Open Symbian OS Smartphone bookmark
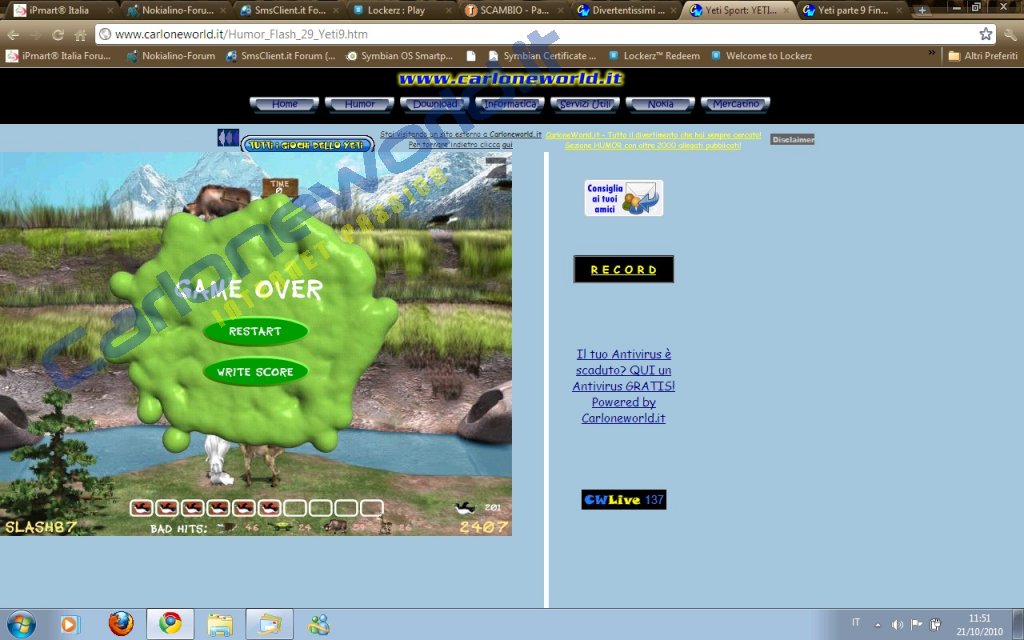 pyautogui.click(x=399, y=56)
